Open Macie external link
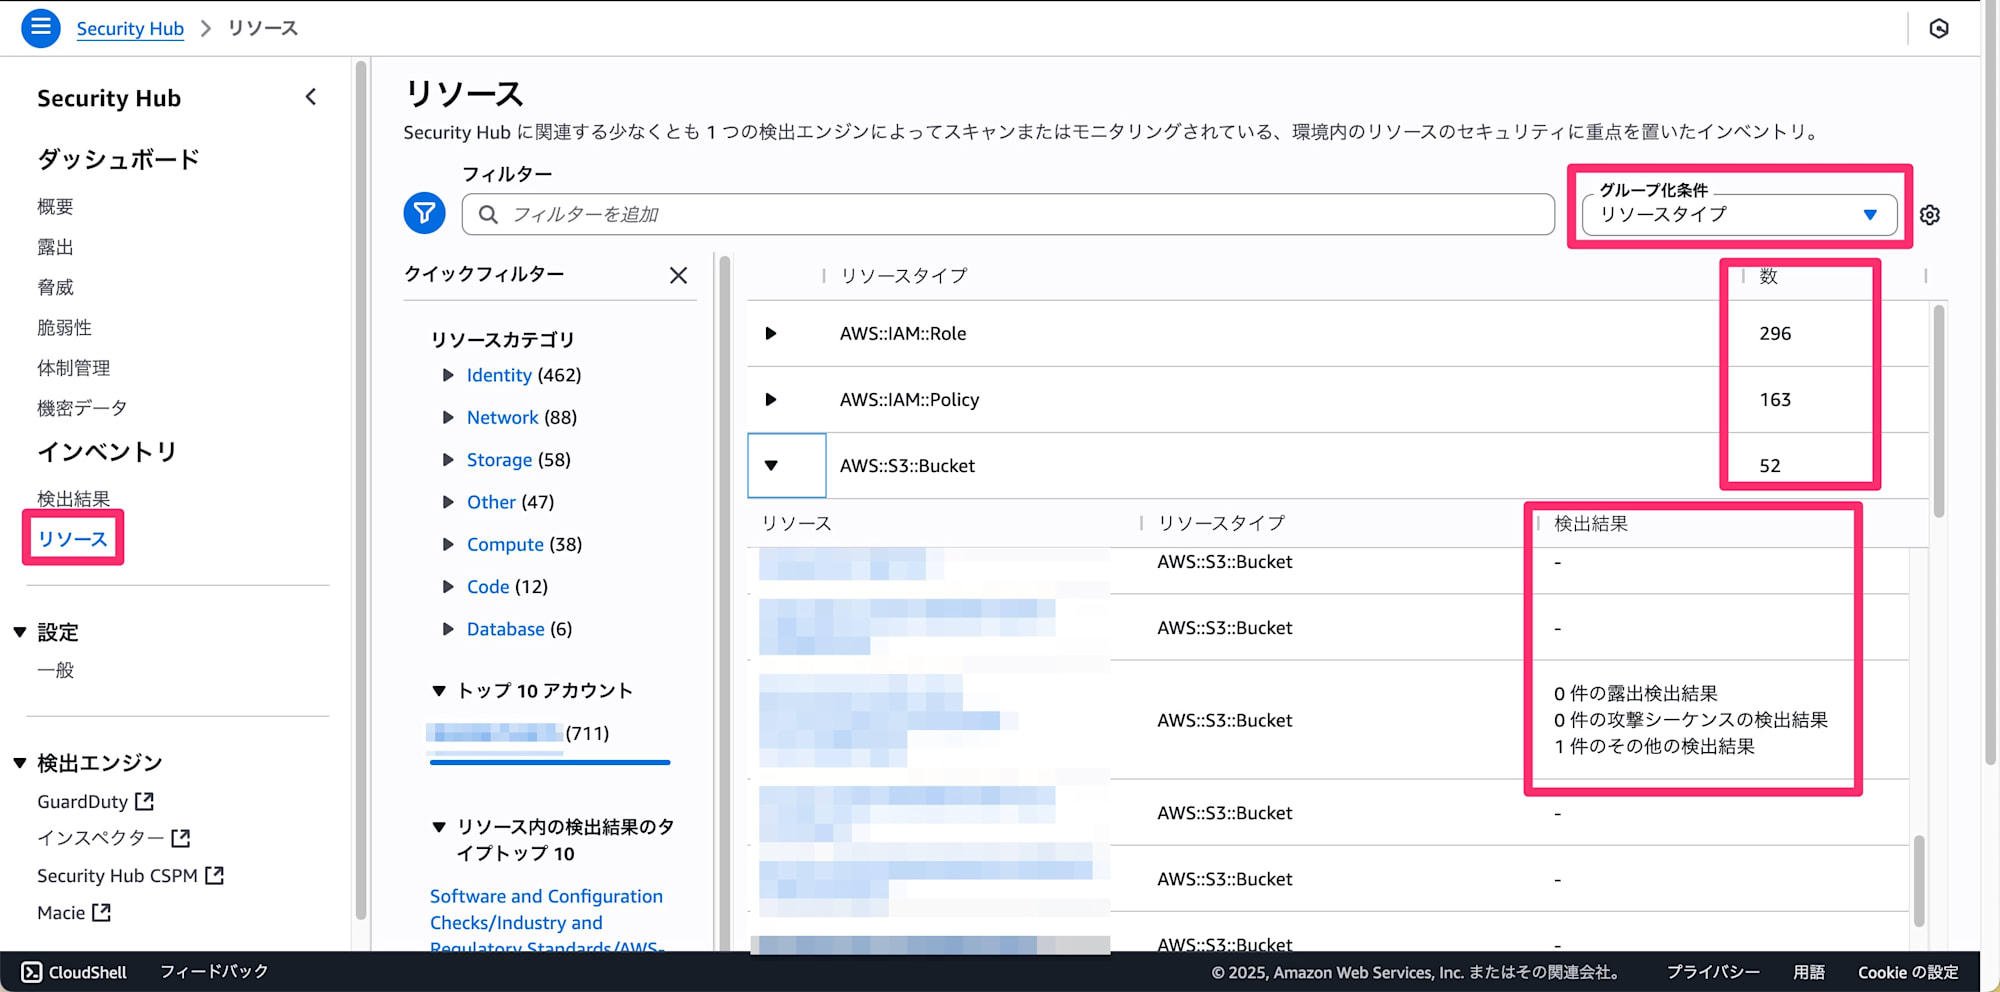Viewport: 2000px width, 992px height. (x=74, y=913)
